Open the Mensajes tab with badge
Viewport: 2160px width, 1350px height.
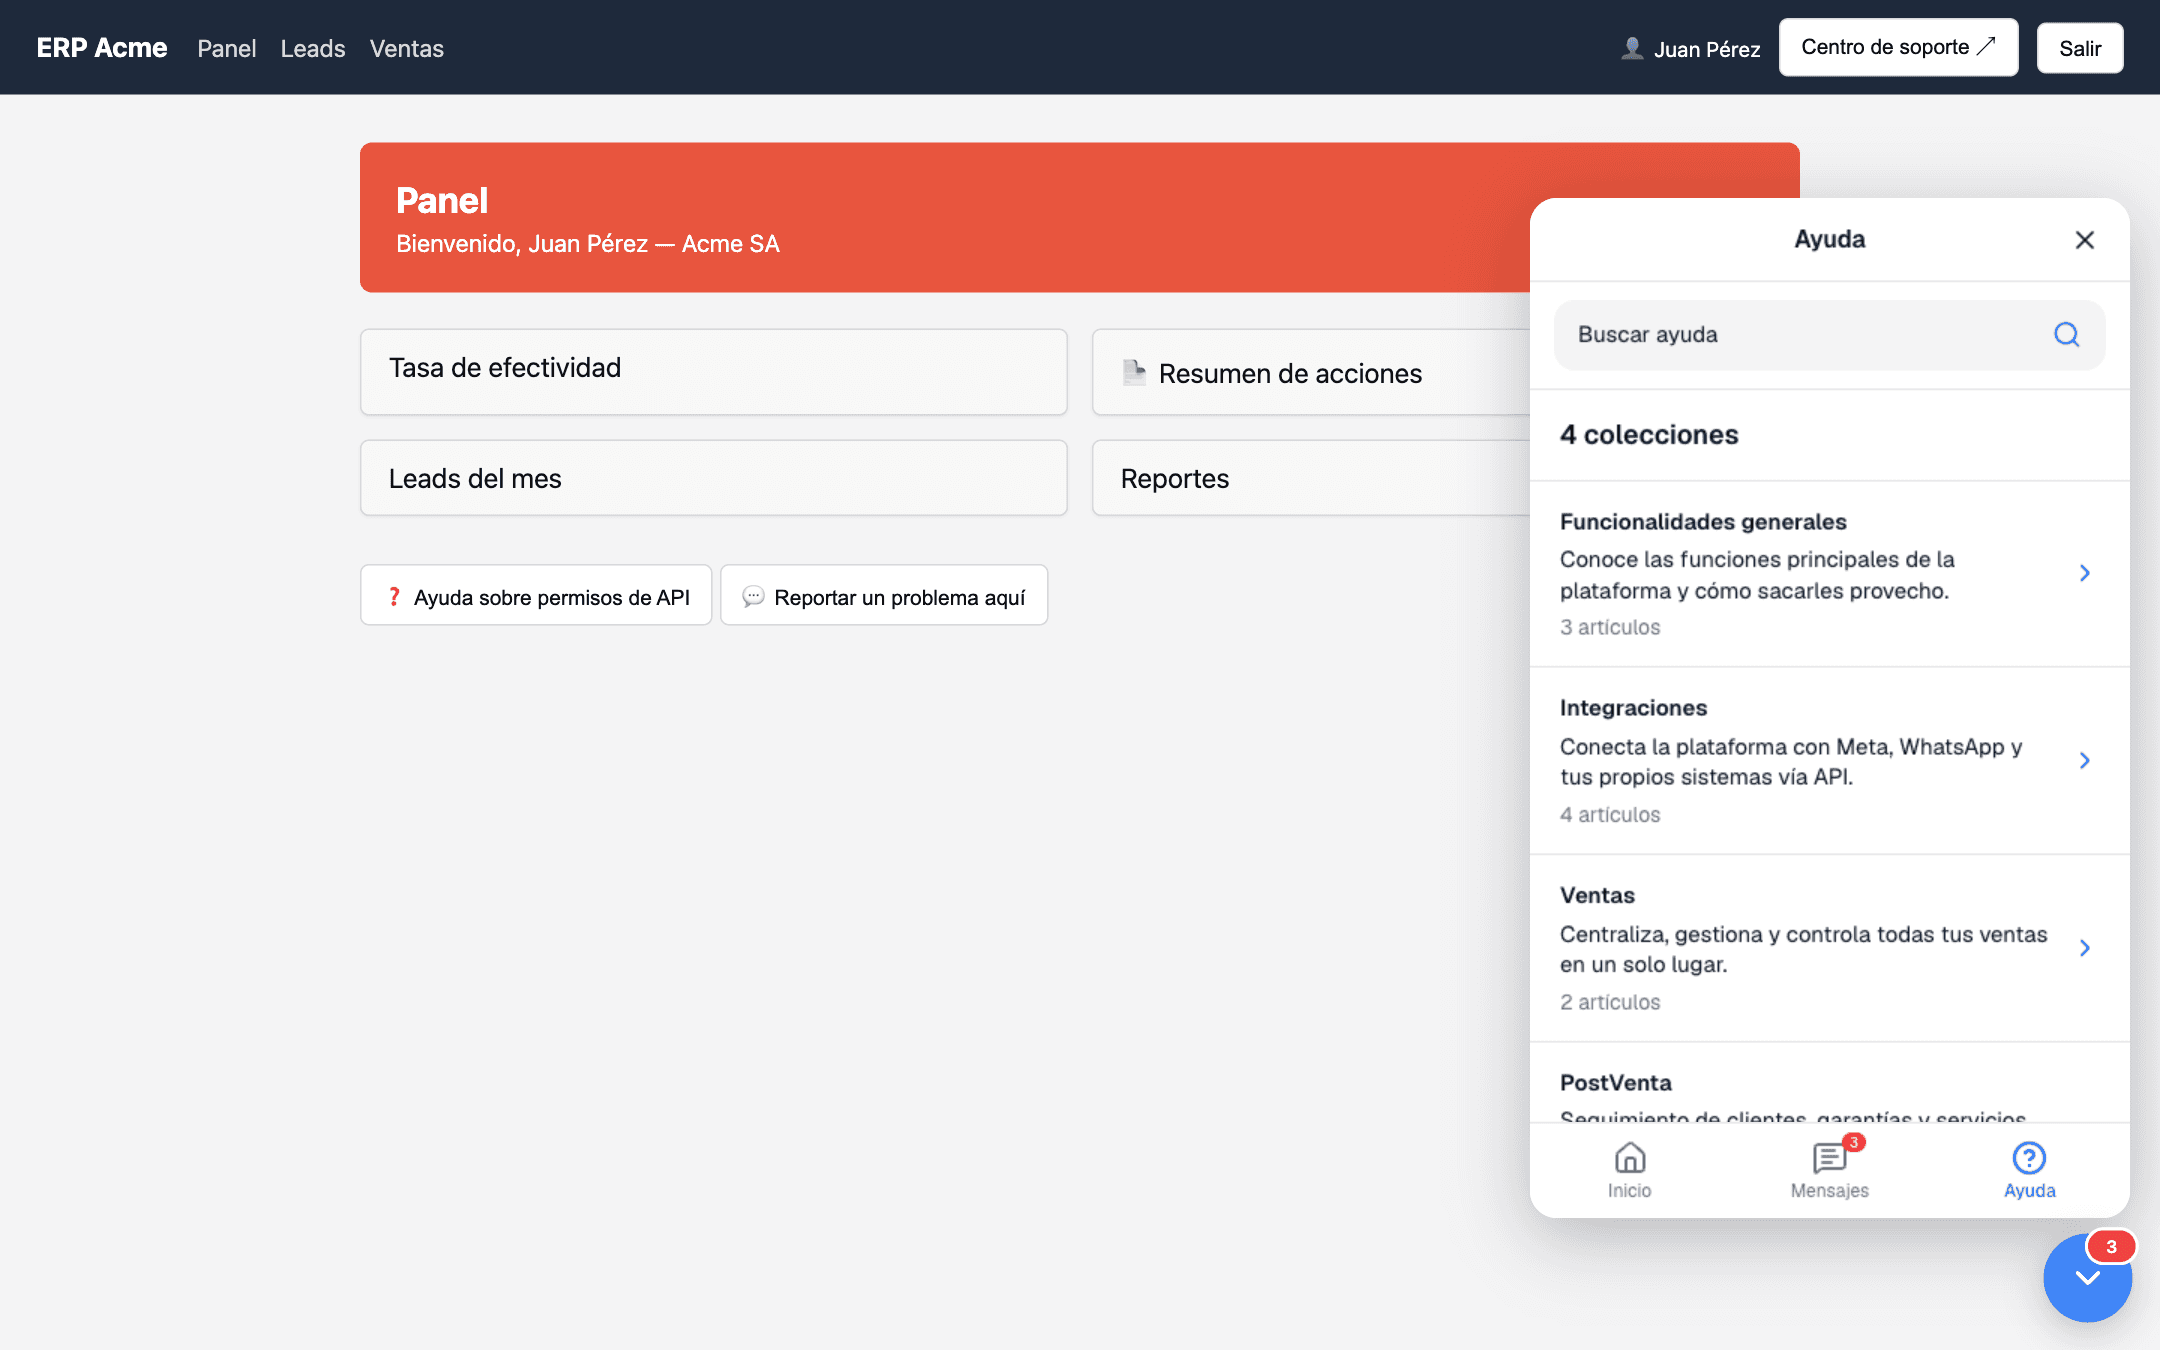(x=1830, y=1170)
